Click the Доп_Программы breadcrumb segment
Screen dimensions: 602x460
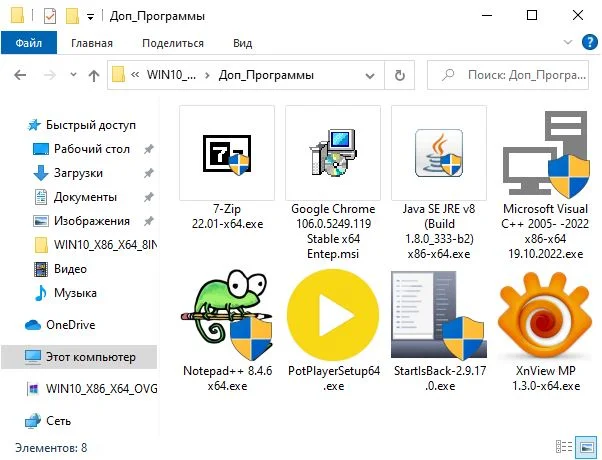tap(266, 74)
